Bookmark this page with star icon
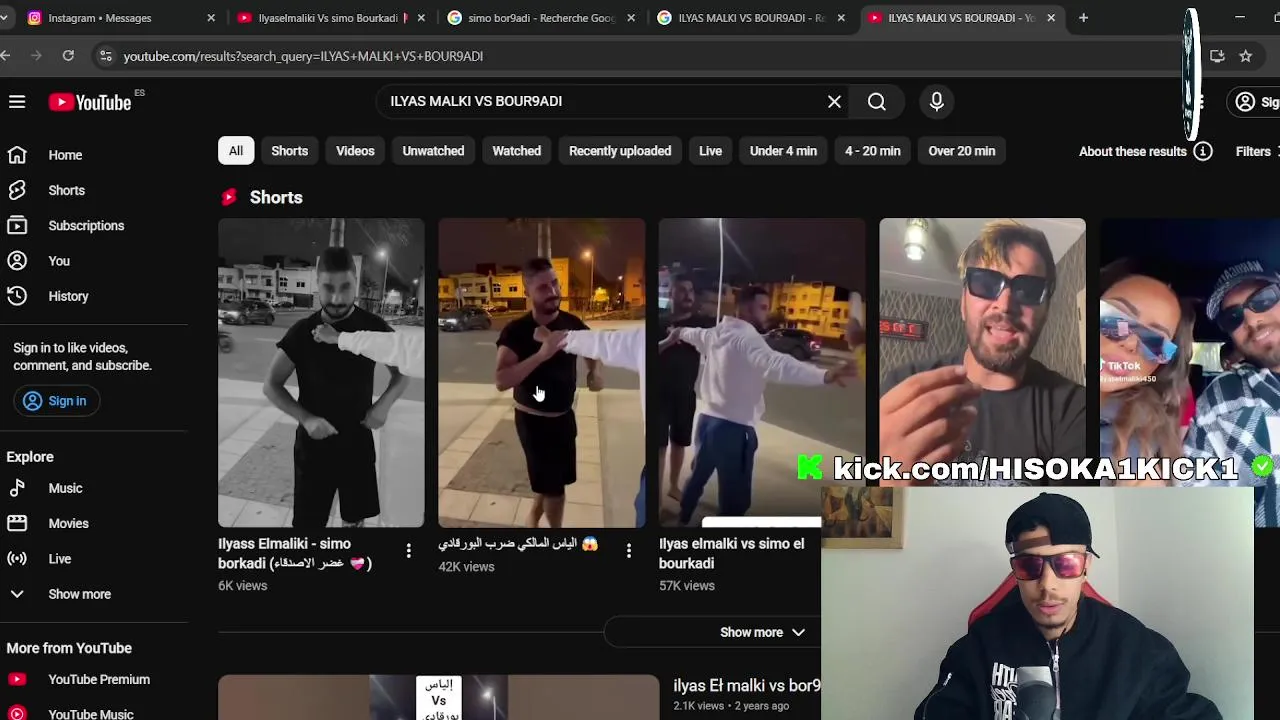 (1245, 56)
